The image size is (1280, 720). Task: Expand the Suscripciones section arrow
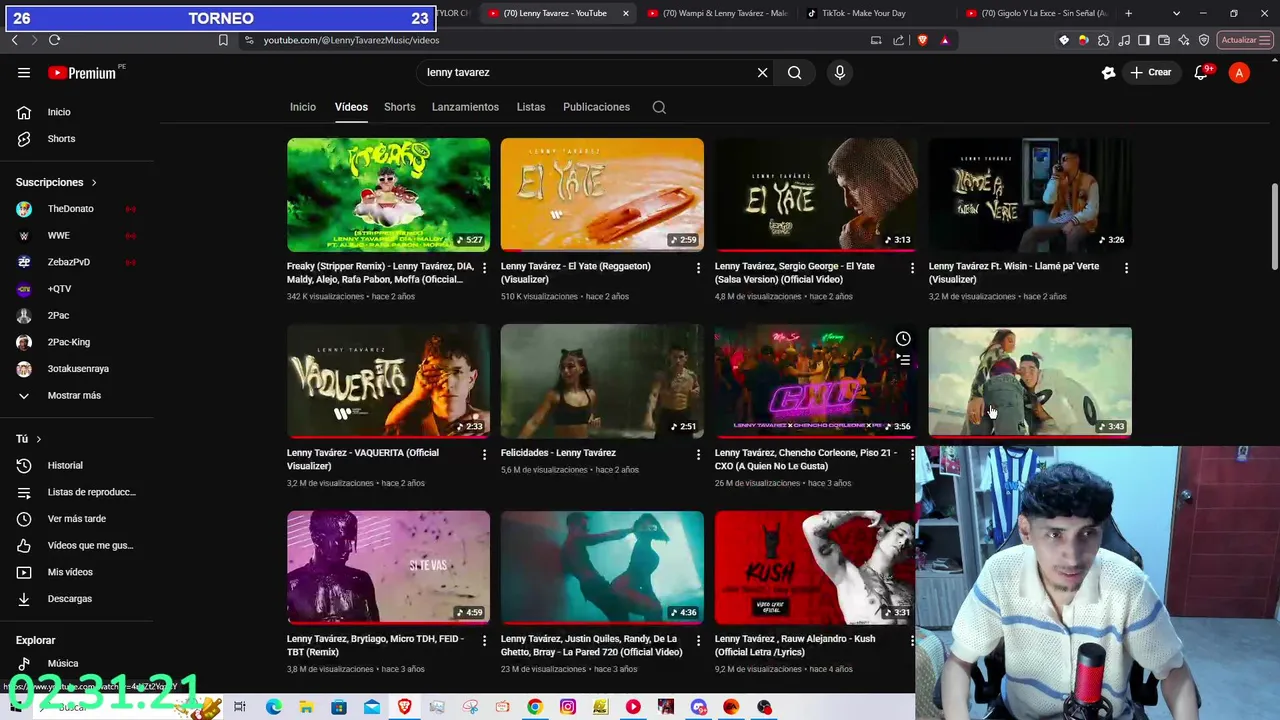point(94,183)
